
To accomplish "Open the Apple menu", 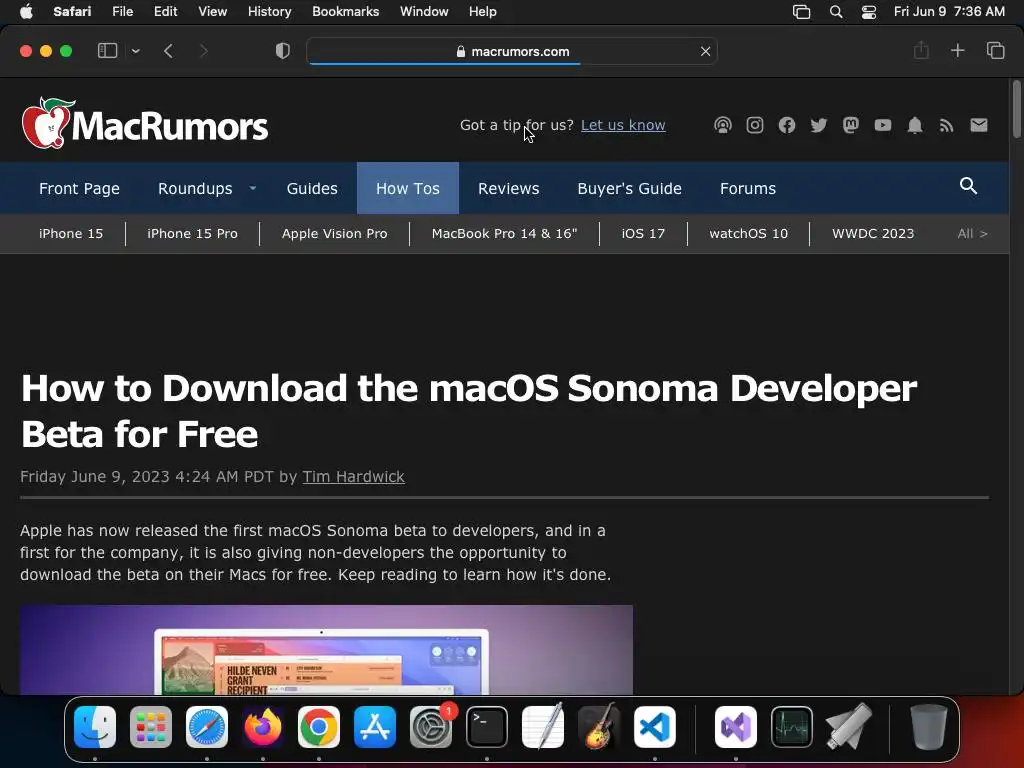I will tap(26, 11).
